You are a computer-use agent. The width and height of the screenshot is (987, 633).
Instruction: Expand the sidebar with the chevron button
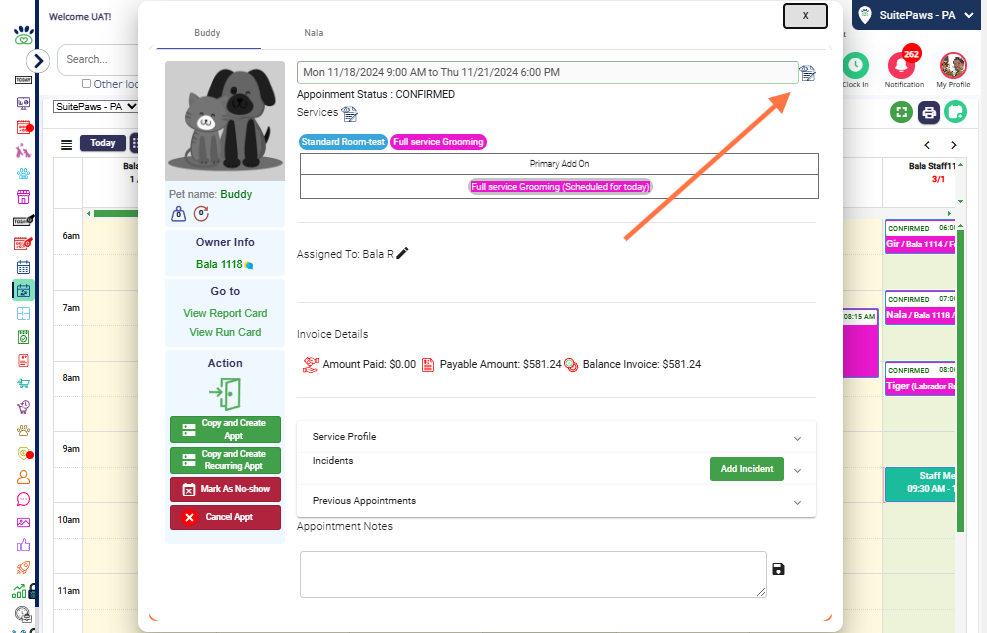point(38,60)
